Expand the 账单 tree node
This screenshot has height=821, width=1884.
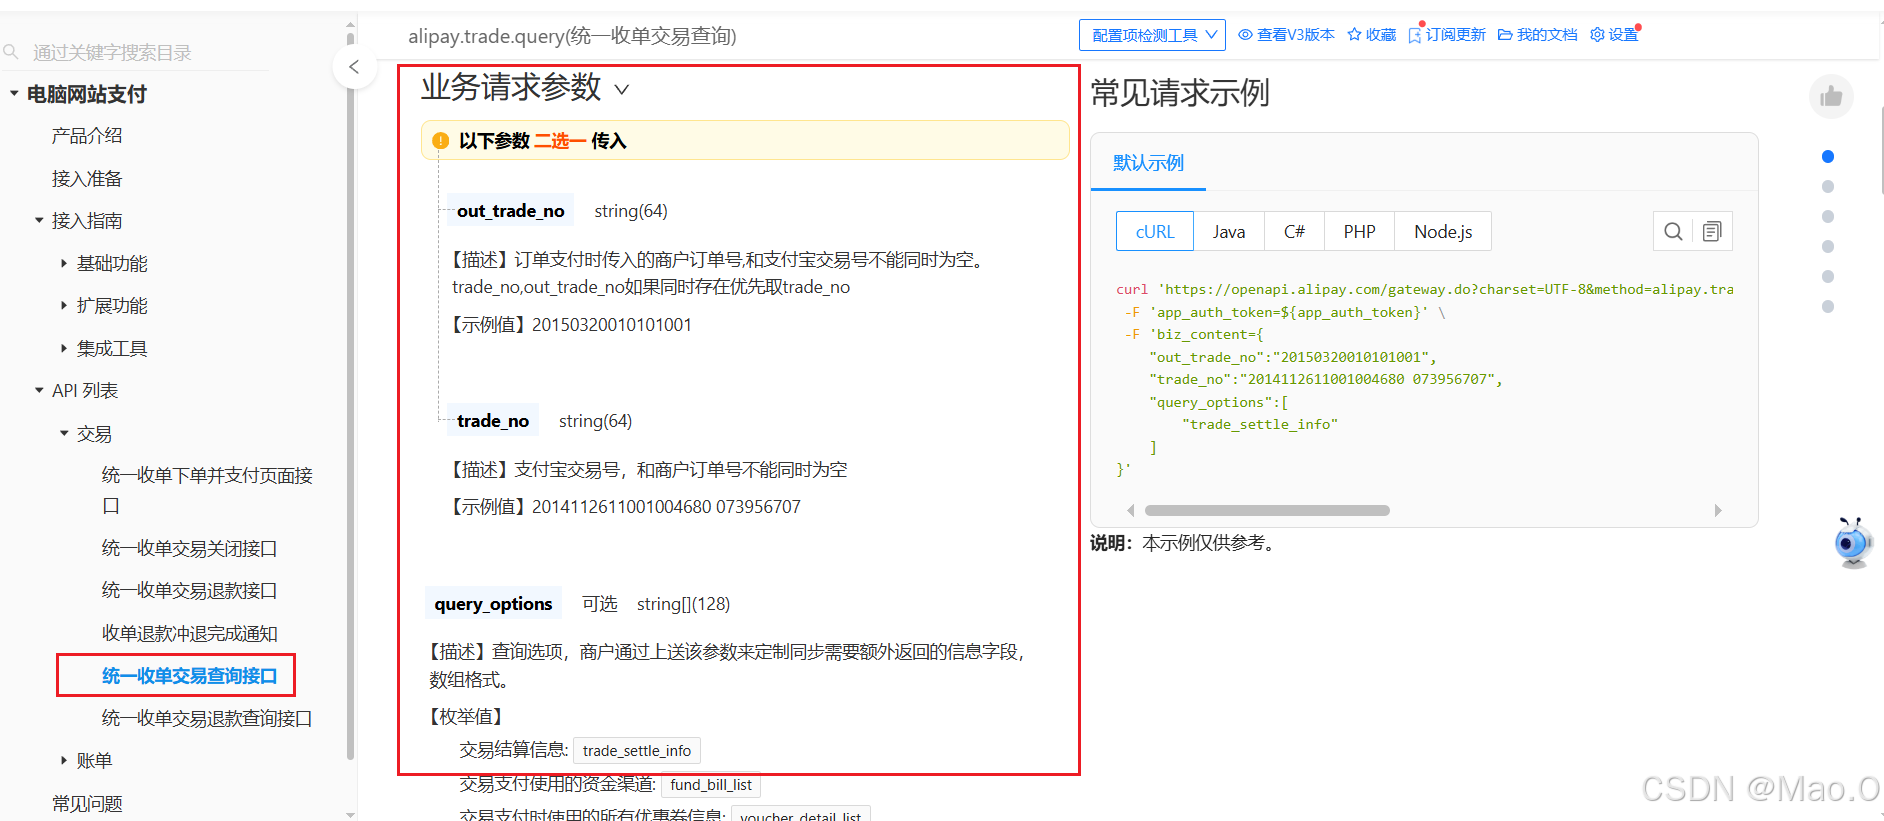(x=64, y=760)
